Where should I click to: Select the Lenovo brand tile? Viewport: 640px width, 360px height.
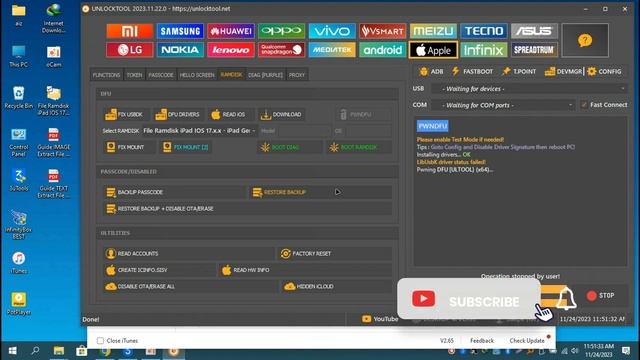(231, 50)
